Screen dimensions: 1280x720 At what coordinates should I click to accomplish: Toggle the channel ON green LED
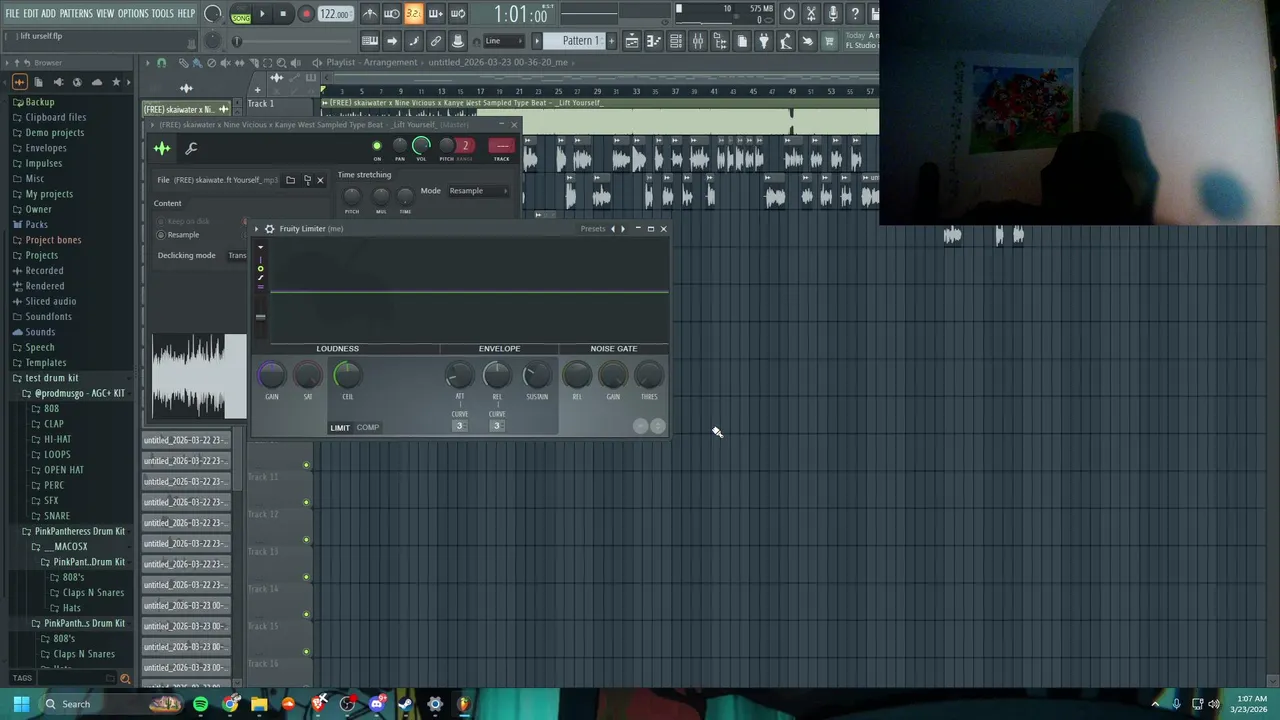(x=377, y=146)
